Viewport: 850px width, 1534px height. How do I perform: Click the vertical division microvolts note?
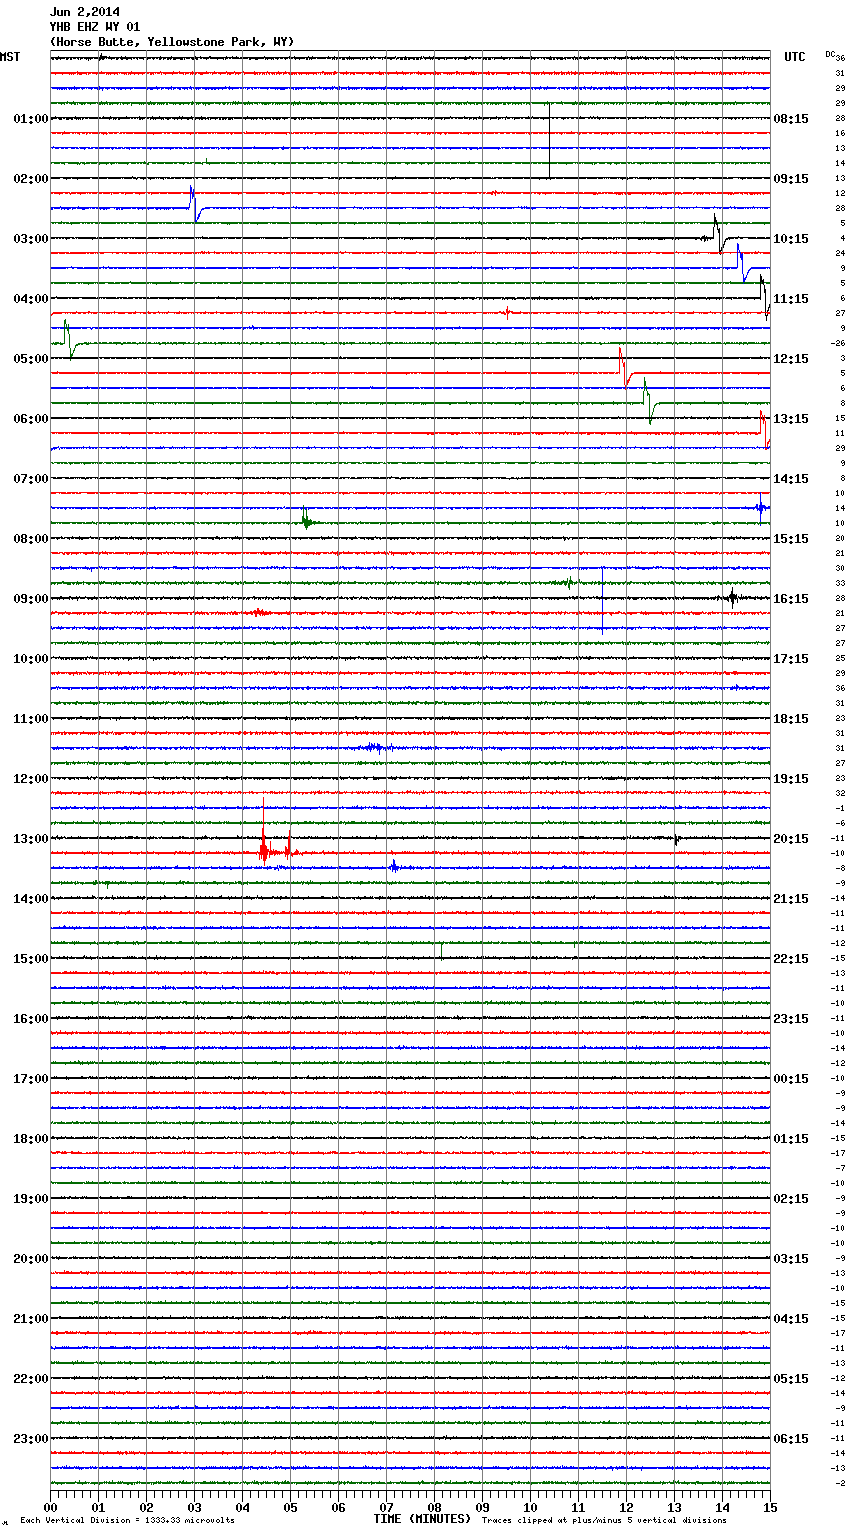point(127,1520)
